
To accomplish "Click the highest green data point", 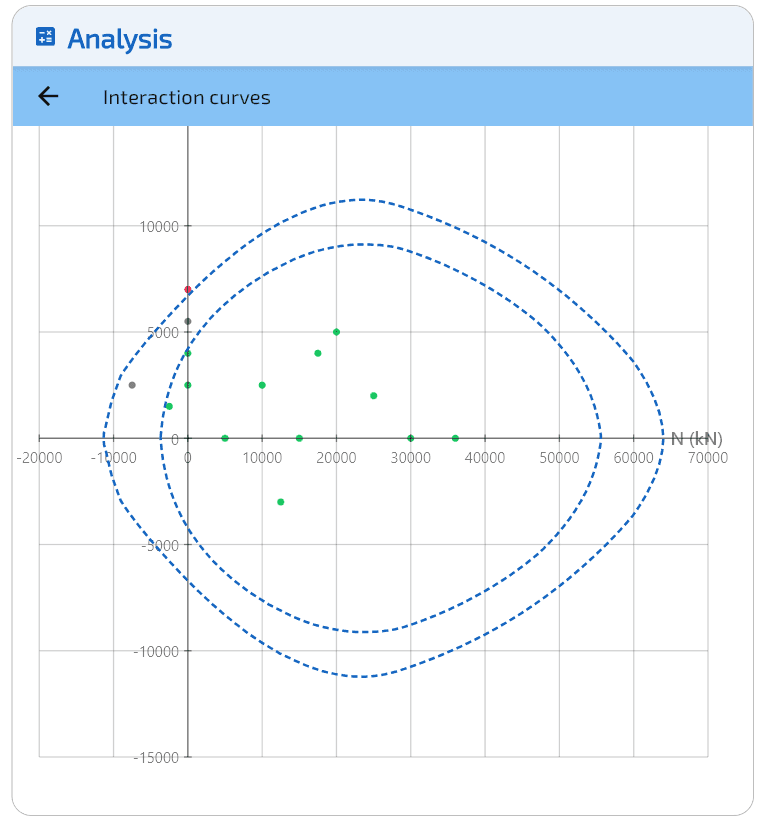I will 336,332.
